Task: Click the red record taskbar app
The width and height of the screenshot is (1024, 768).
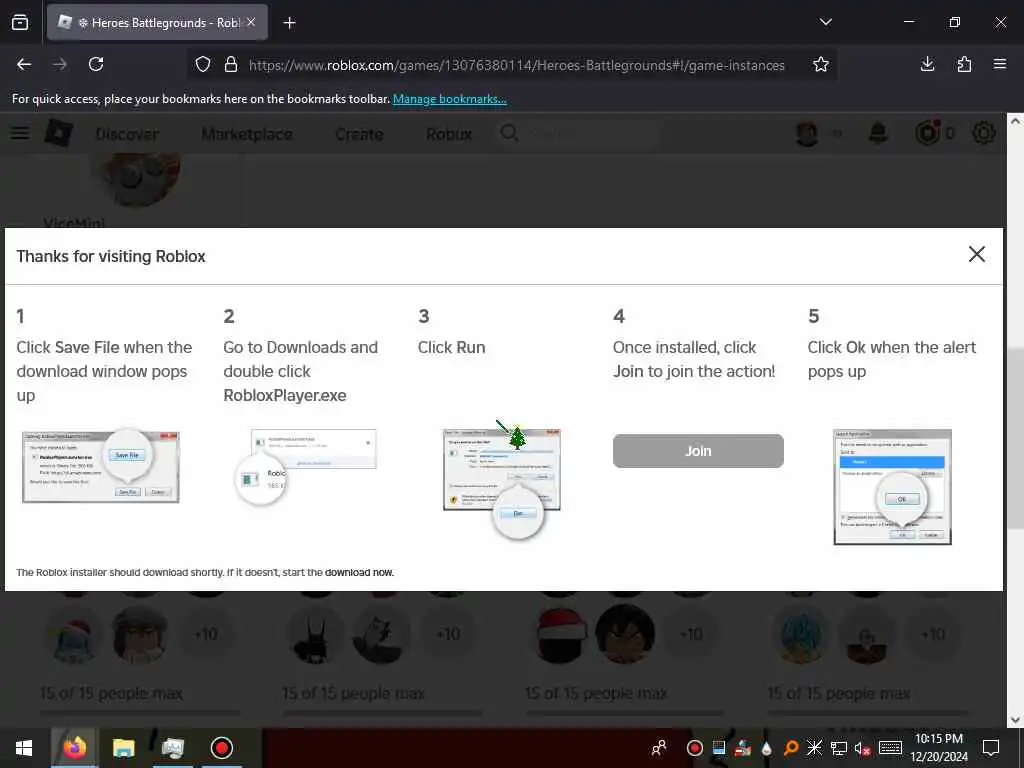Action: tap(222, 748)
